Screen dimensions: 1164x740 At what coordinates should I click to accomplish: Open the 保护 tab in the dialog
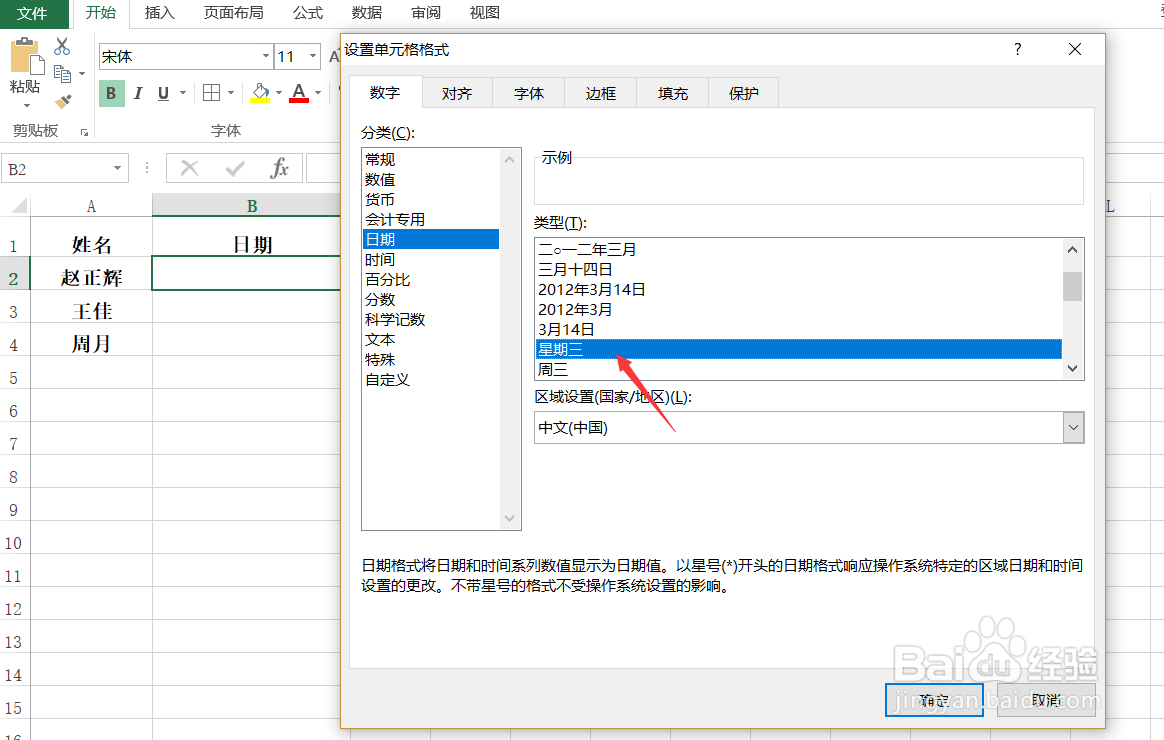click(744, 94)
